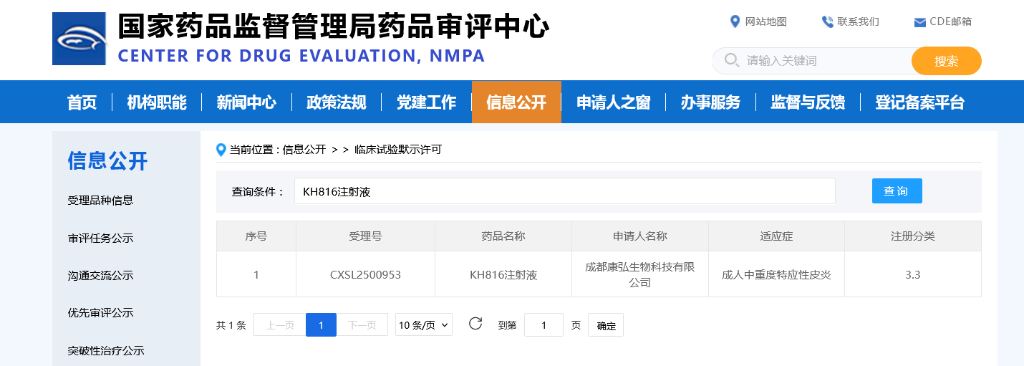Open 登记备案平台 nav item
The width and height of the screenshot is (1024, 366).
point(920,102)
